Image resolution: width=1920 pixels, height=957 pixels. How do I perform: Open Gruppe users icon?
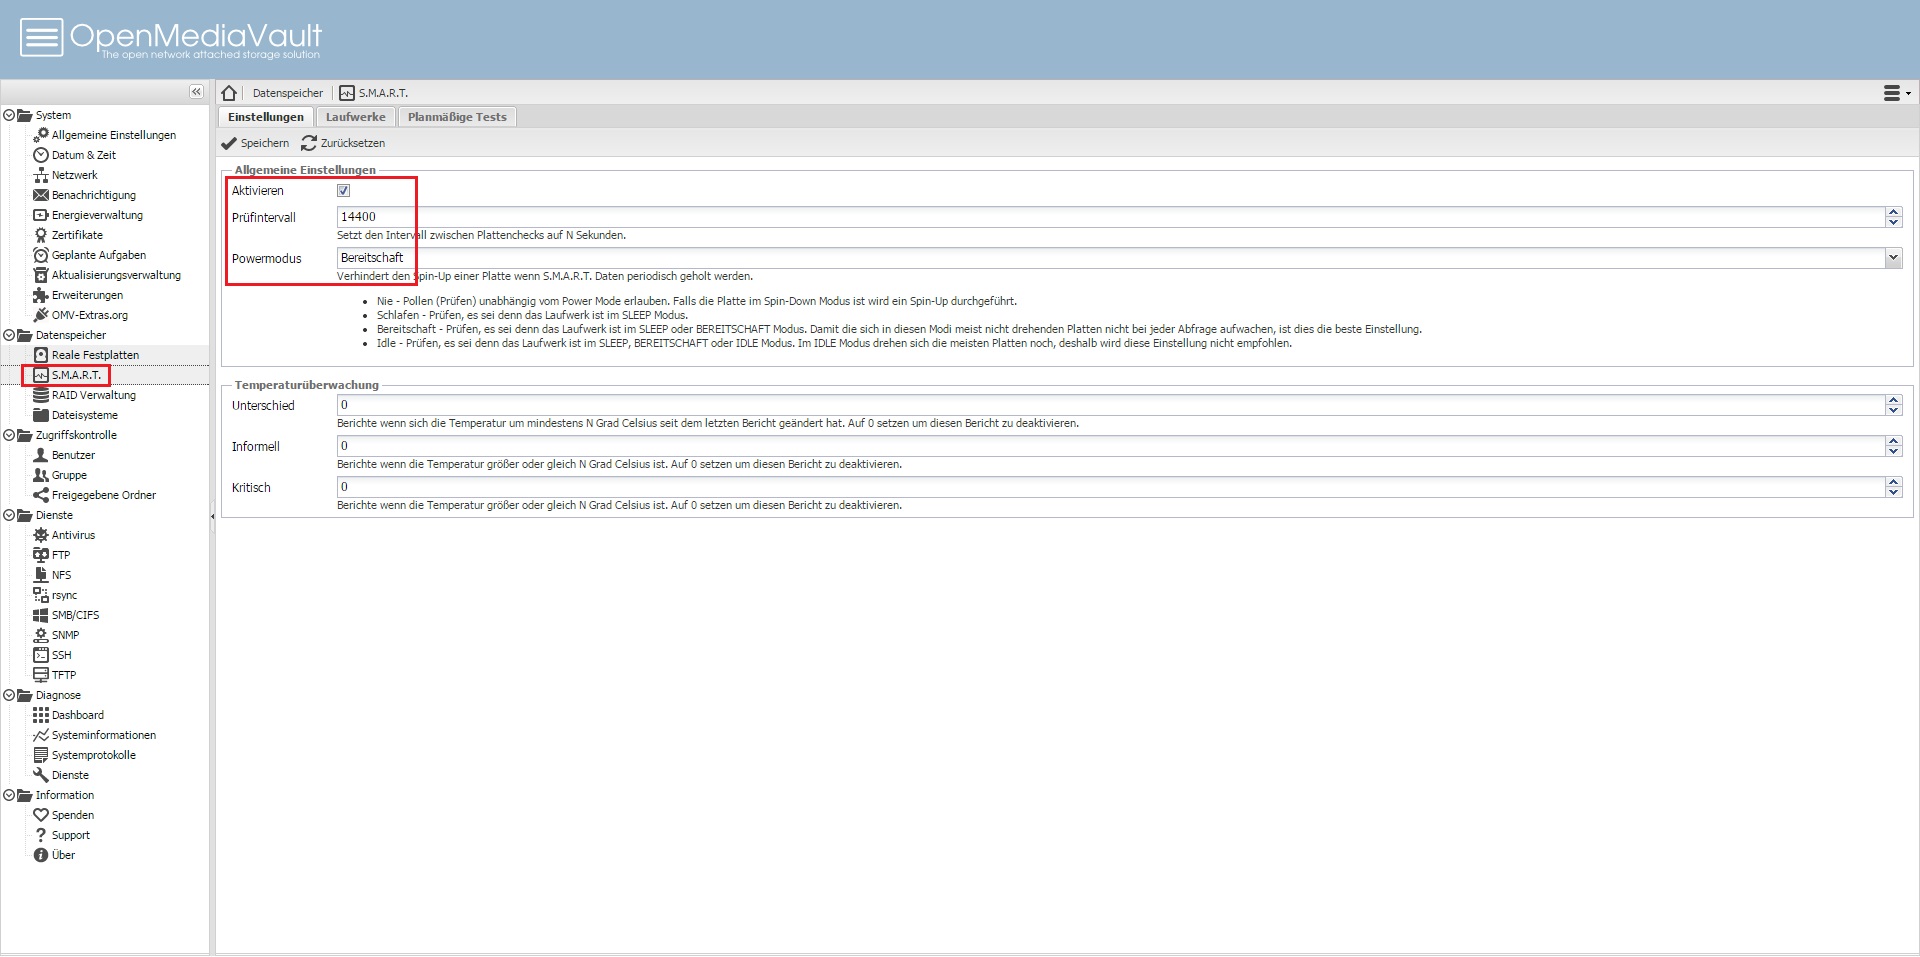(41, 475)
